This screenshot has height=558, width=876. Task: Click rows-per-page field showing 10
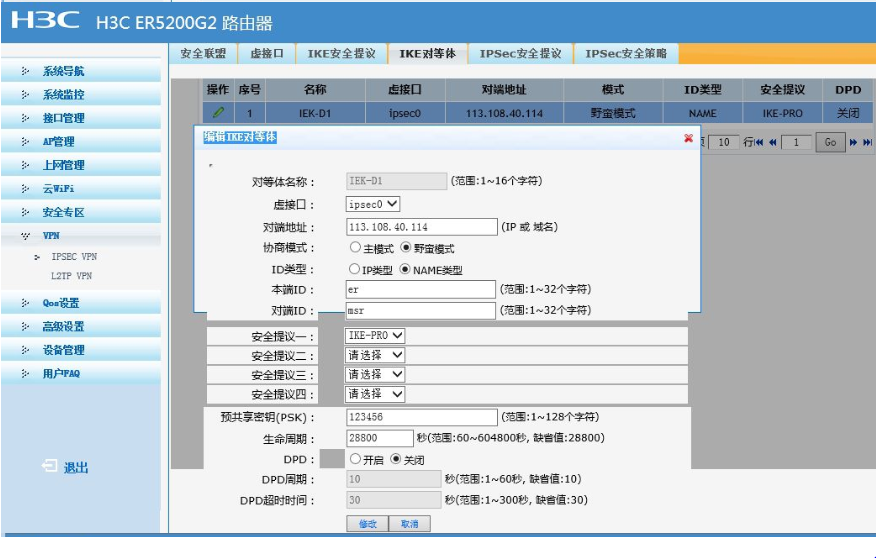[x=724, y=142]
